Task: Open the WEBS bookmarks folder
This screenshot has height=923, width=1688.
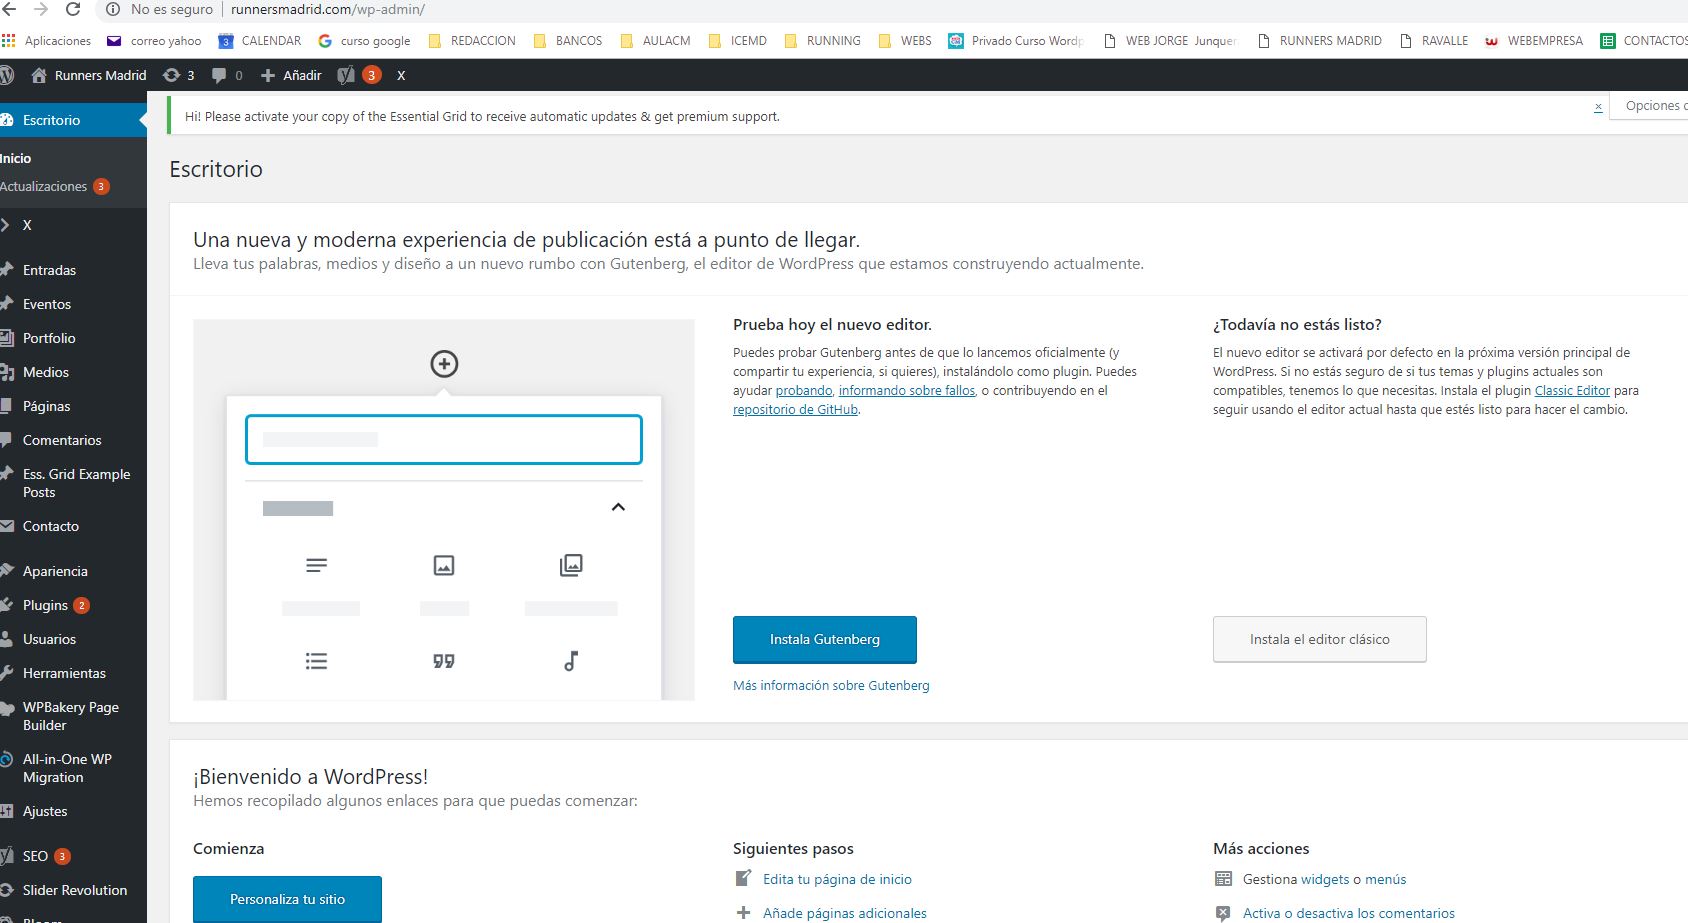Action: [905, 41]
